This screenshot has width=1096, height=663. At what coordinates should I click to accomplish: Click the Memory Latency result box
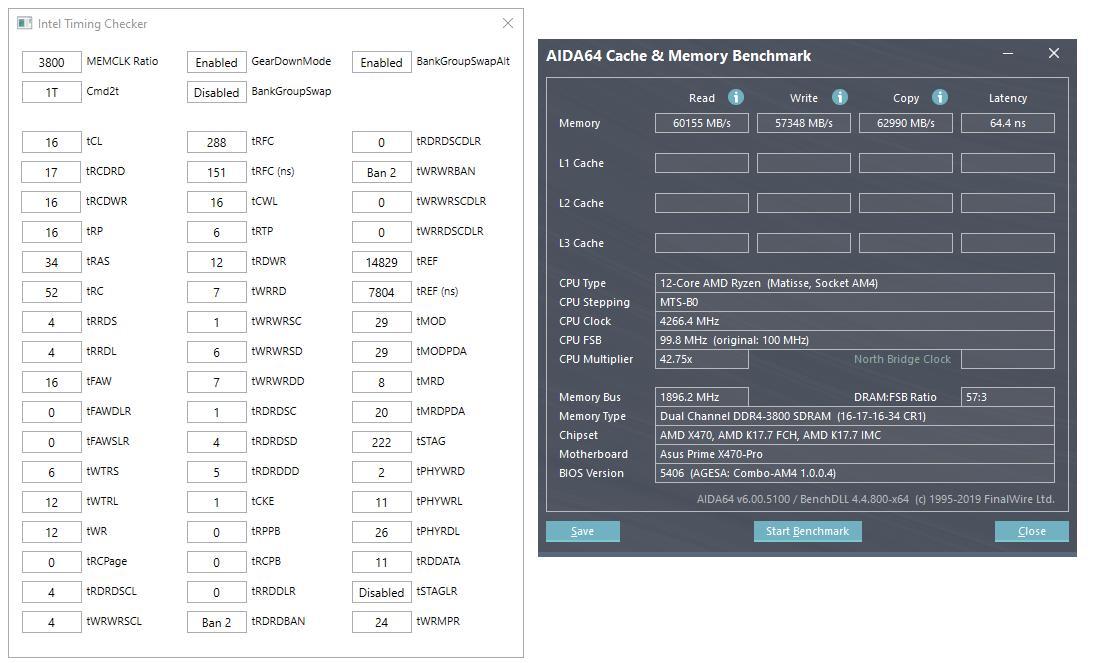coord(1007,123)
